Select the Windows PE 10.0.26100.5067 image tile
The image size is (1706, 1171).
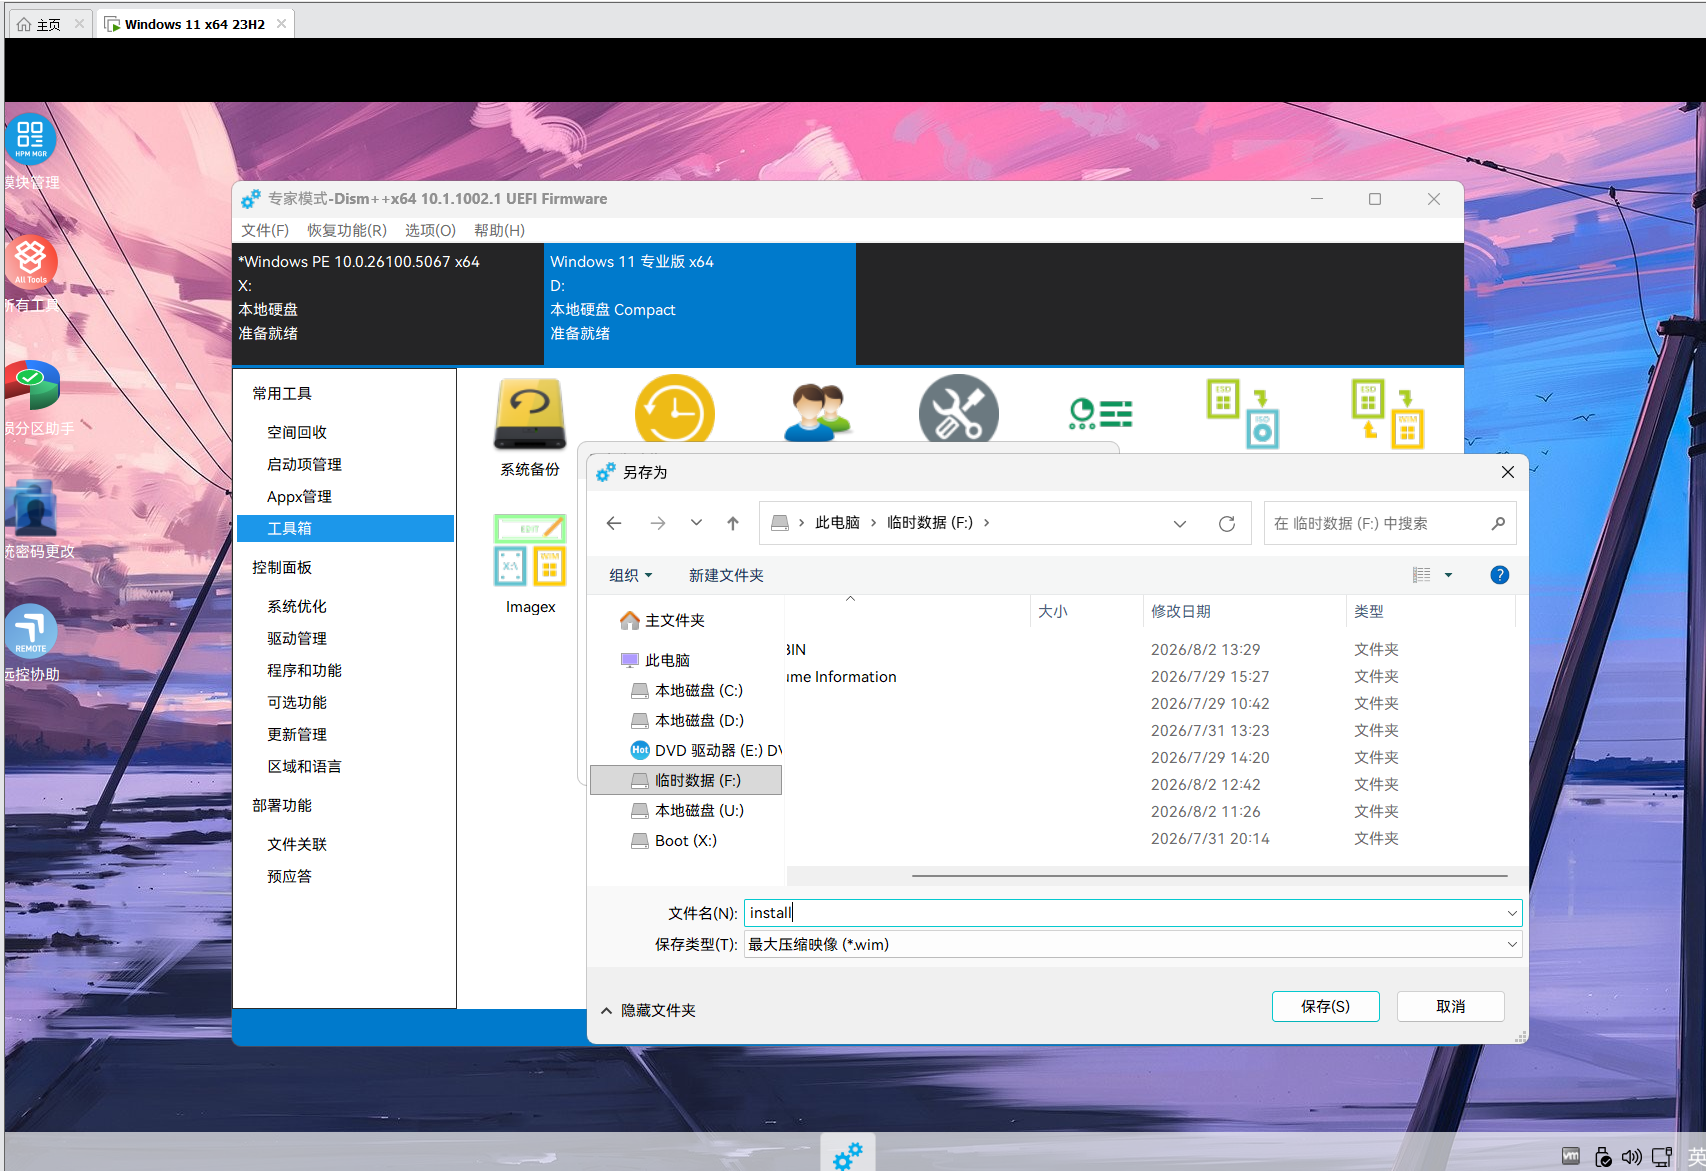click(x=388, y=304)
